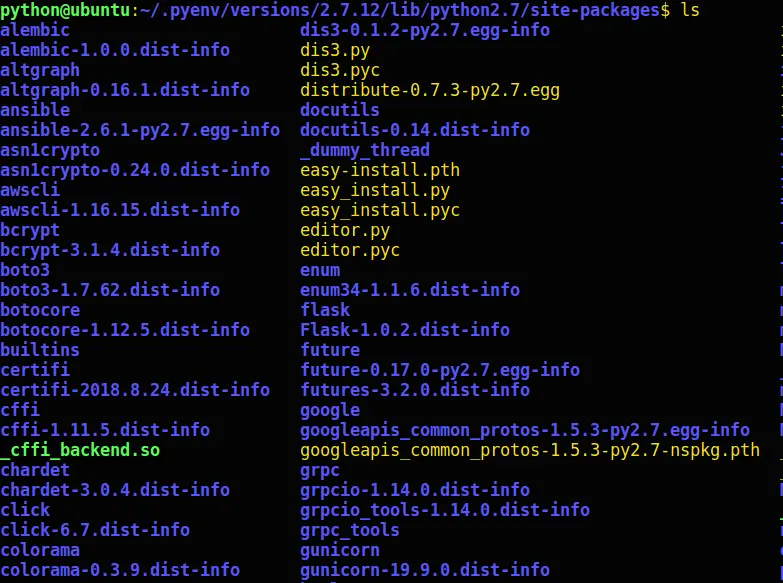Screen dimensions: 783x583
Task: Click the 'easy_install.pyc' file name
Action: (380, 210)
